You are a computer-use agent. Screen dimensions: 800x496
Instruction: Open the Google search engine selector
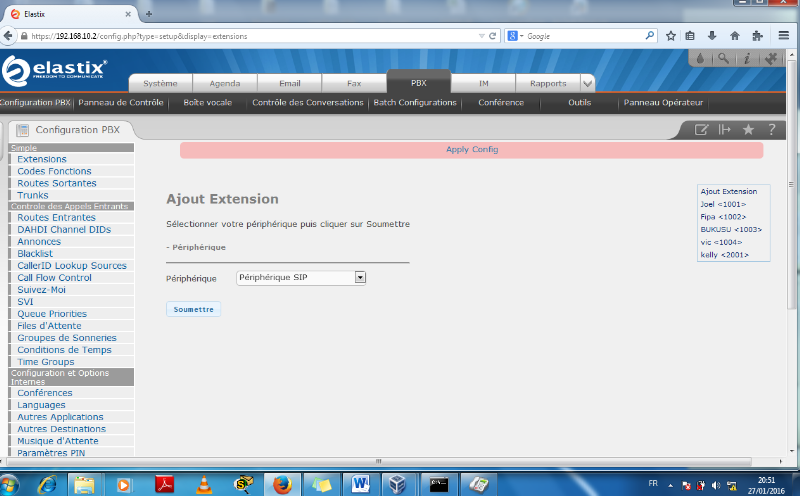point(515,35)
